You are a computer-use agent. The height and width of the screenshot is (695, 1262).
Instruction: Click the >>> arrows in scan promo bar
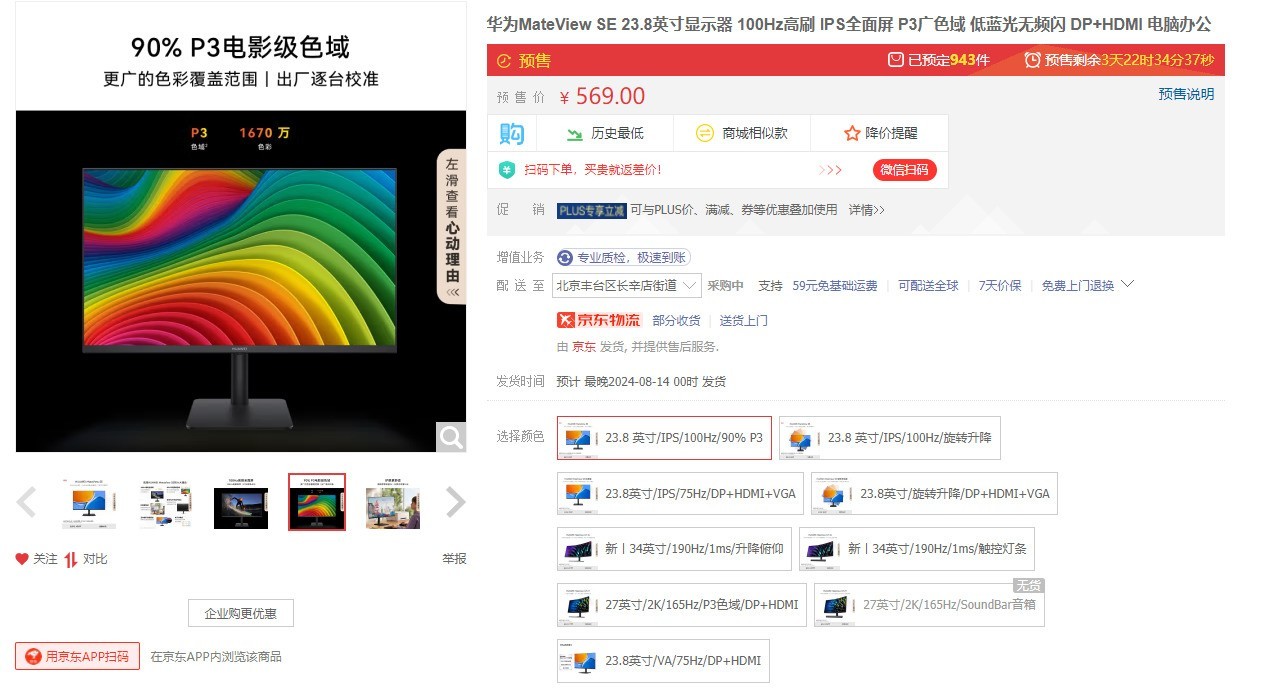pyautogui.click(x=831, y=170)
